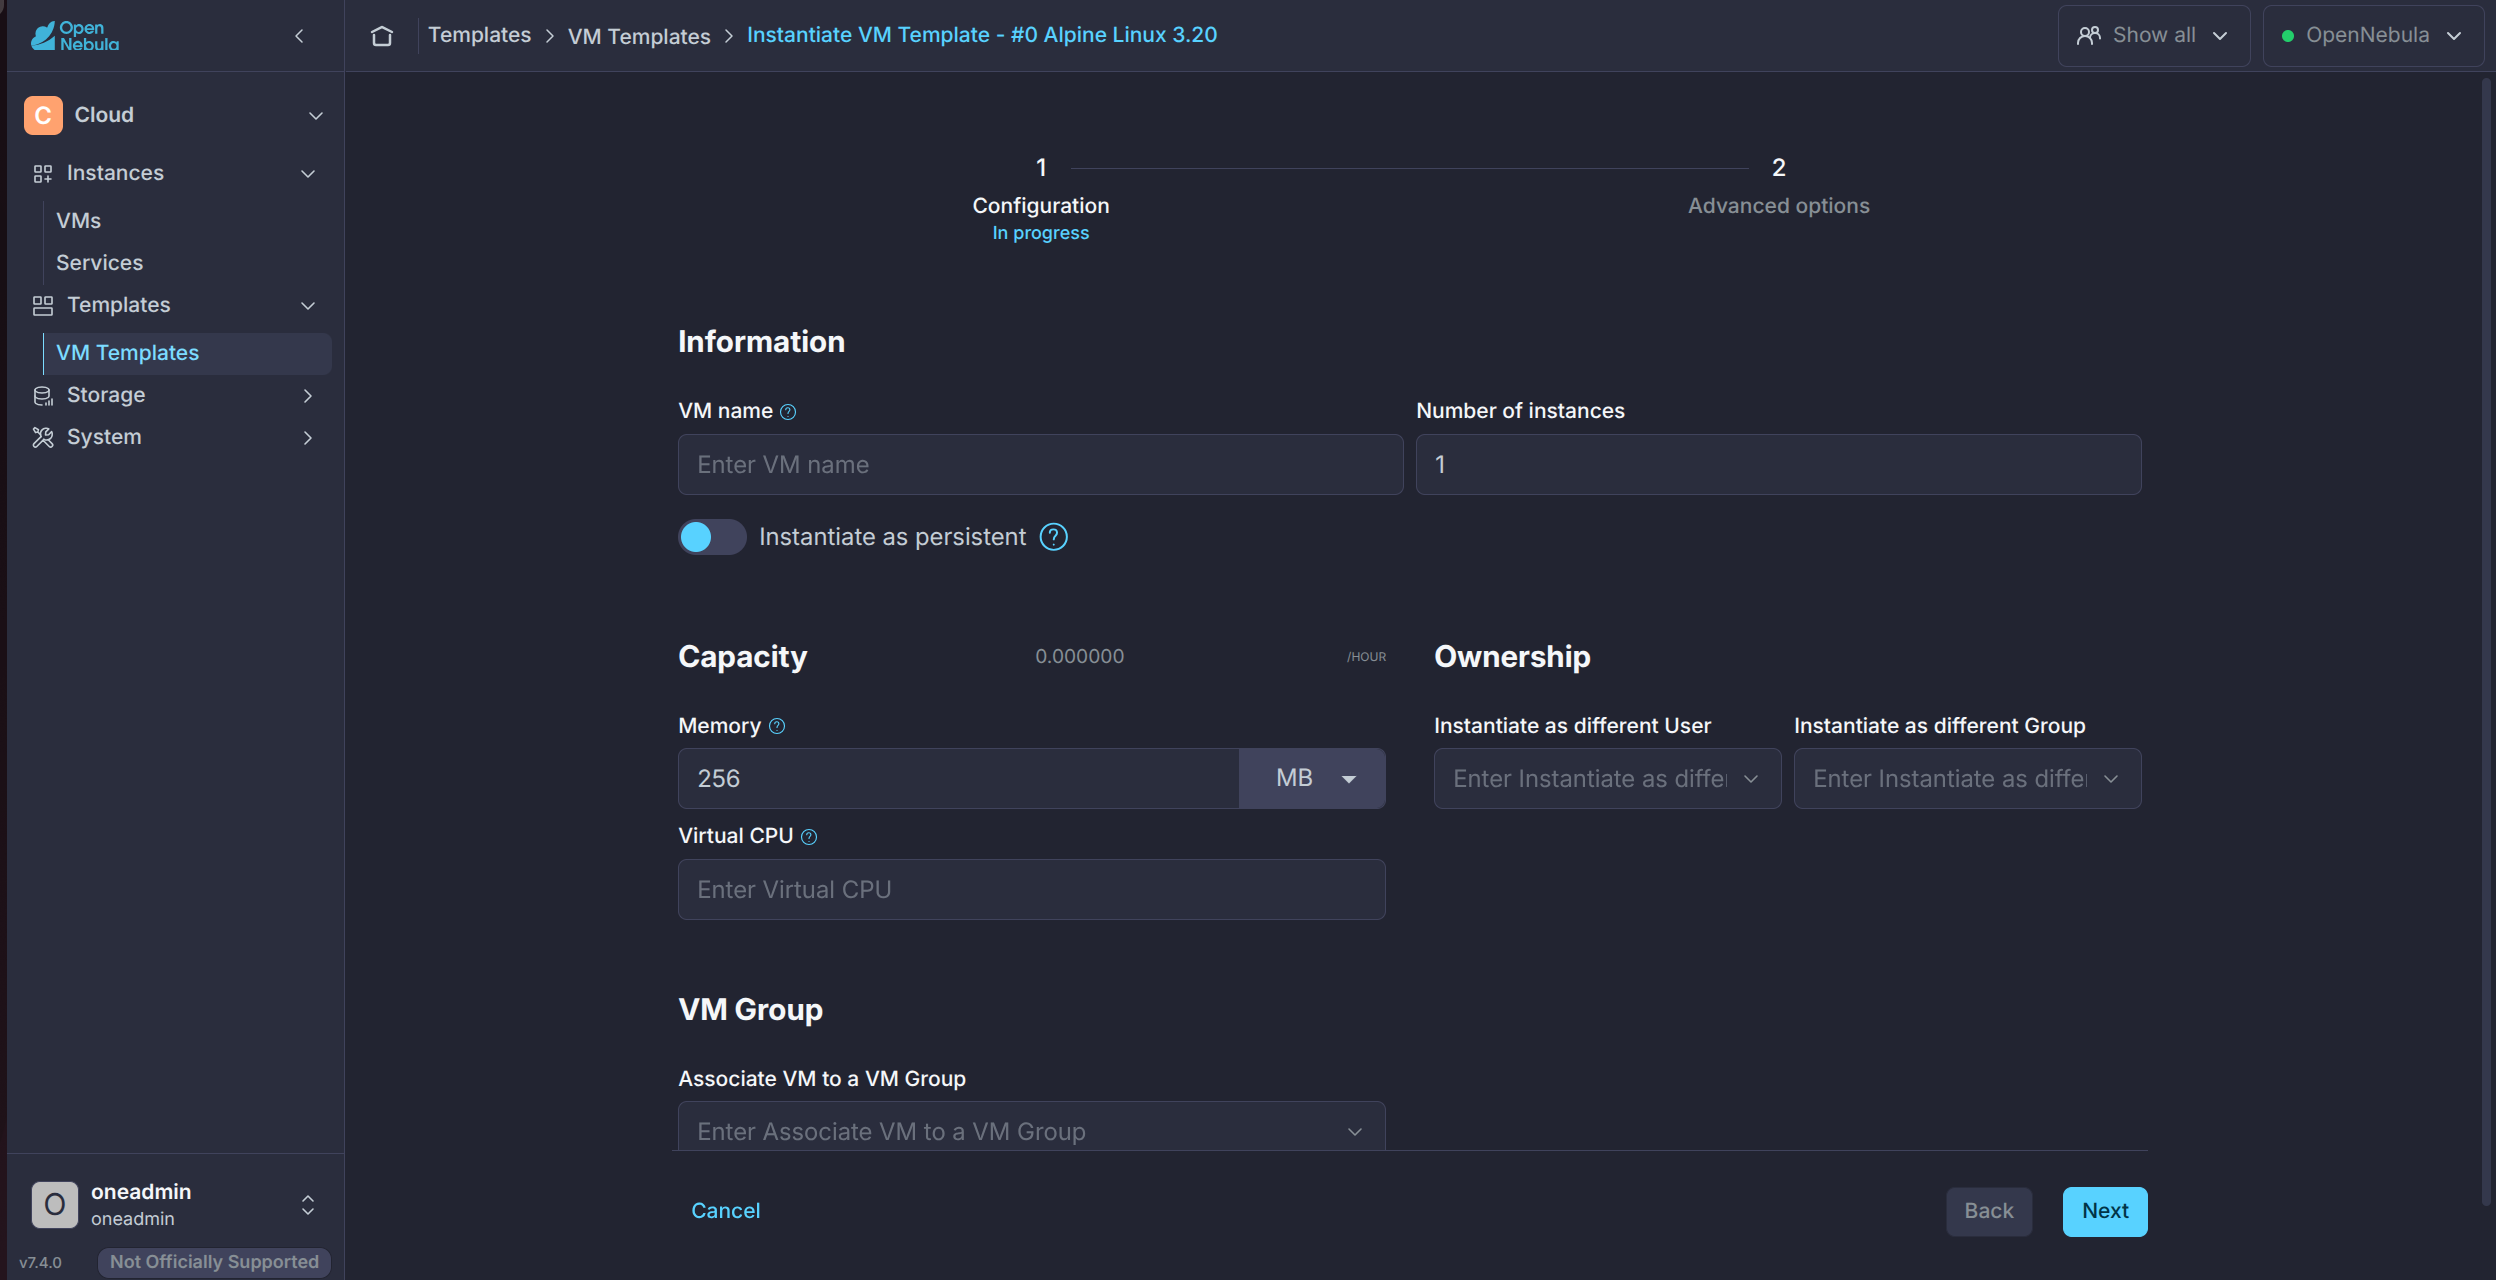Open Memory help tooltip icon
This screenshot has width=2496, height=1280.
(777, 726)
